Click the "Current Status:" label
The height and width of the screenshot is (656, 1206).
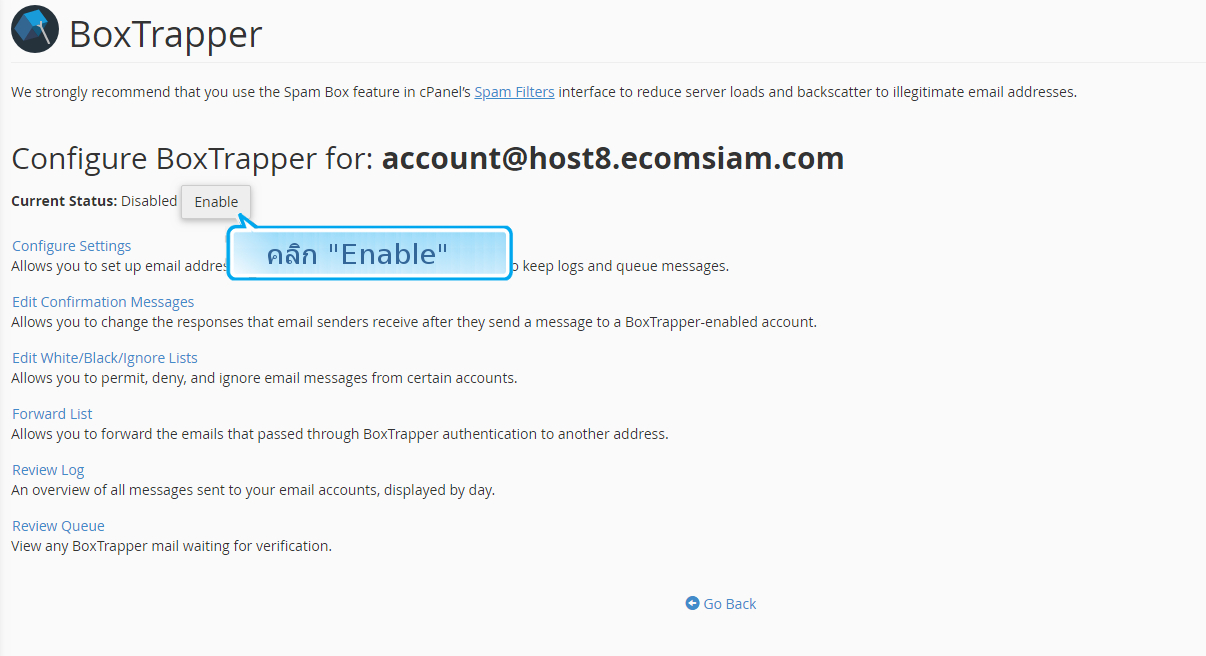click(64, 201)
